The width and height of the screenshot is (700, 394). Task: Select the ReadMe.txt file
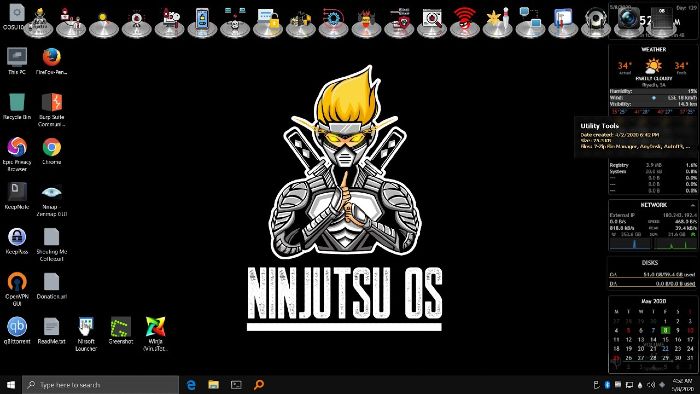(51, 331)
